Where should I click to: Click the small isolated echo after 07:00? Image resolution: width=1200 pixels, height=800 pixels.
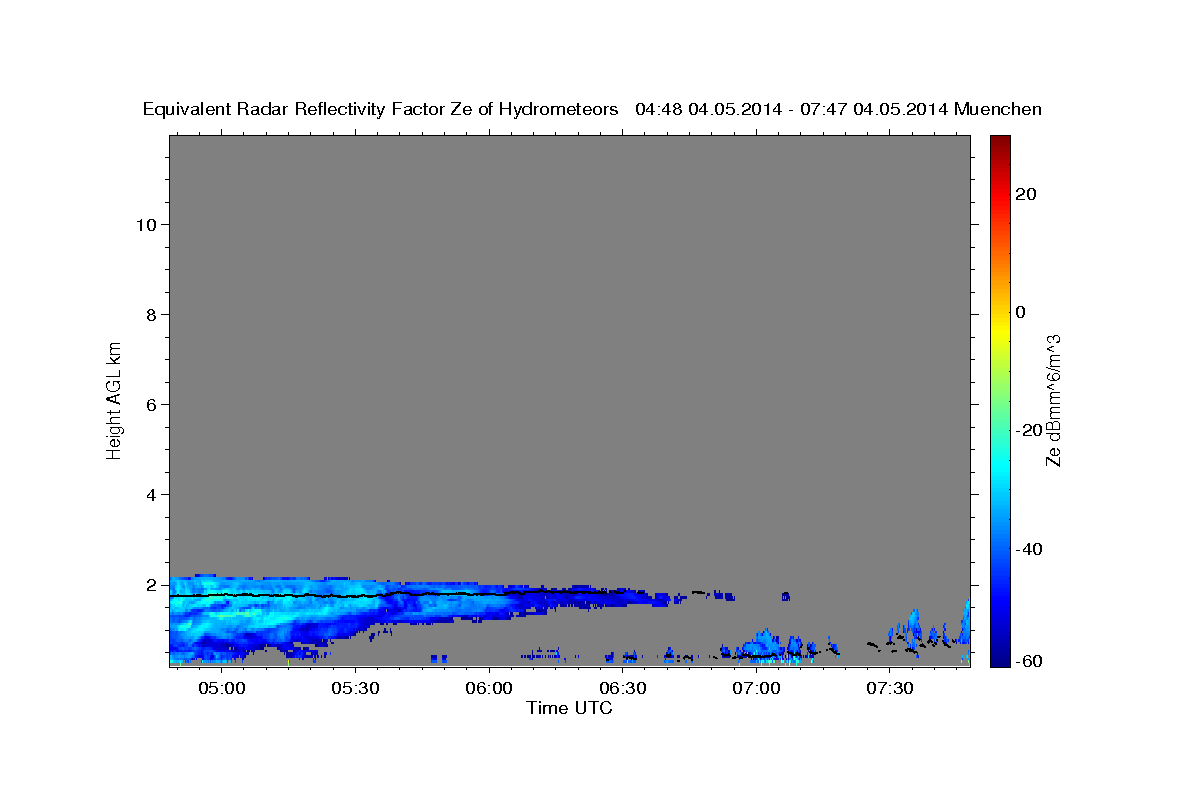pyautogui.click(x=785, y=596)
